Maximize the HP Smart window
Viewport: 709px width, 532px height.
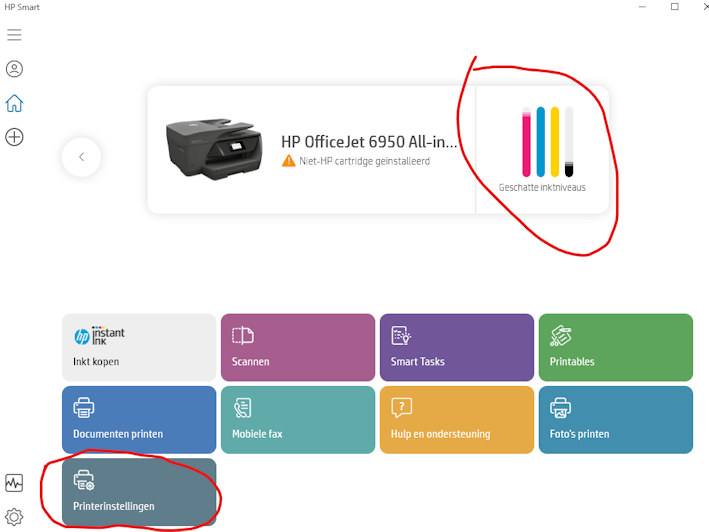[675, 7]
